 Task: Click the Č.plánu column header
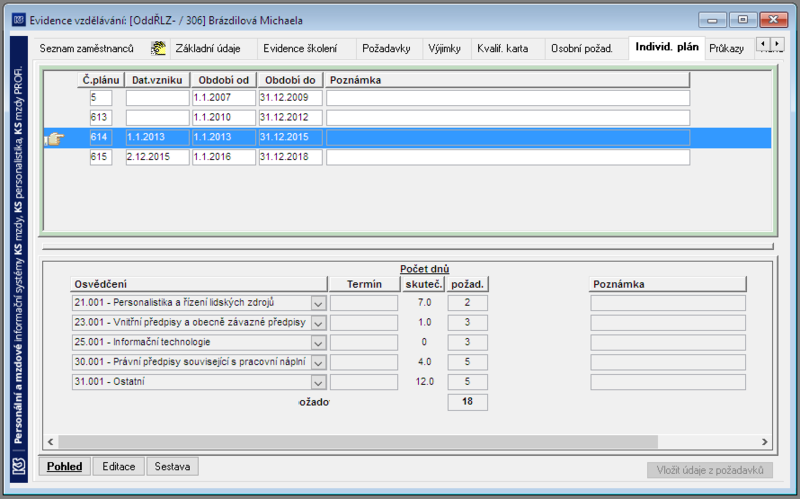(101, 80)
